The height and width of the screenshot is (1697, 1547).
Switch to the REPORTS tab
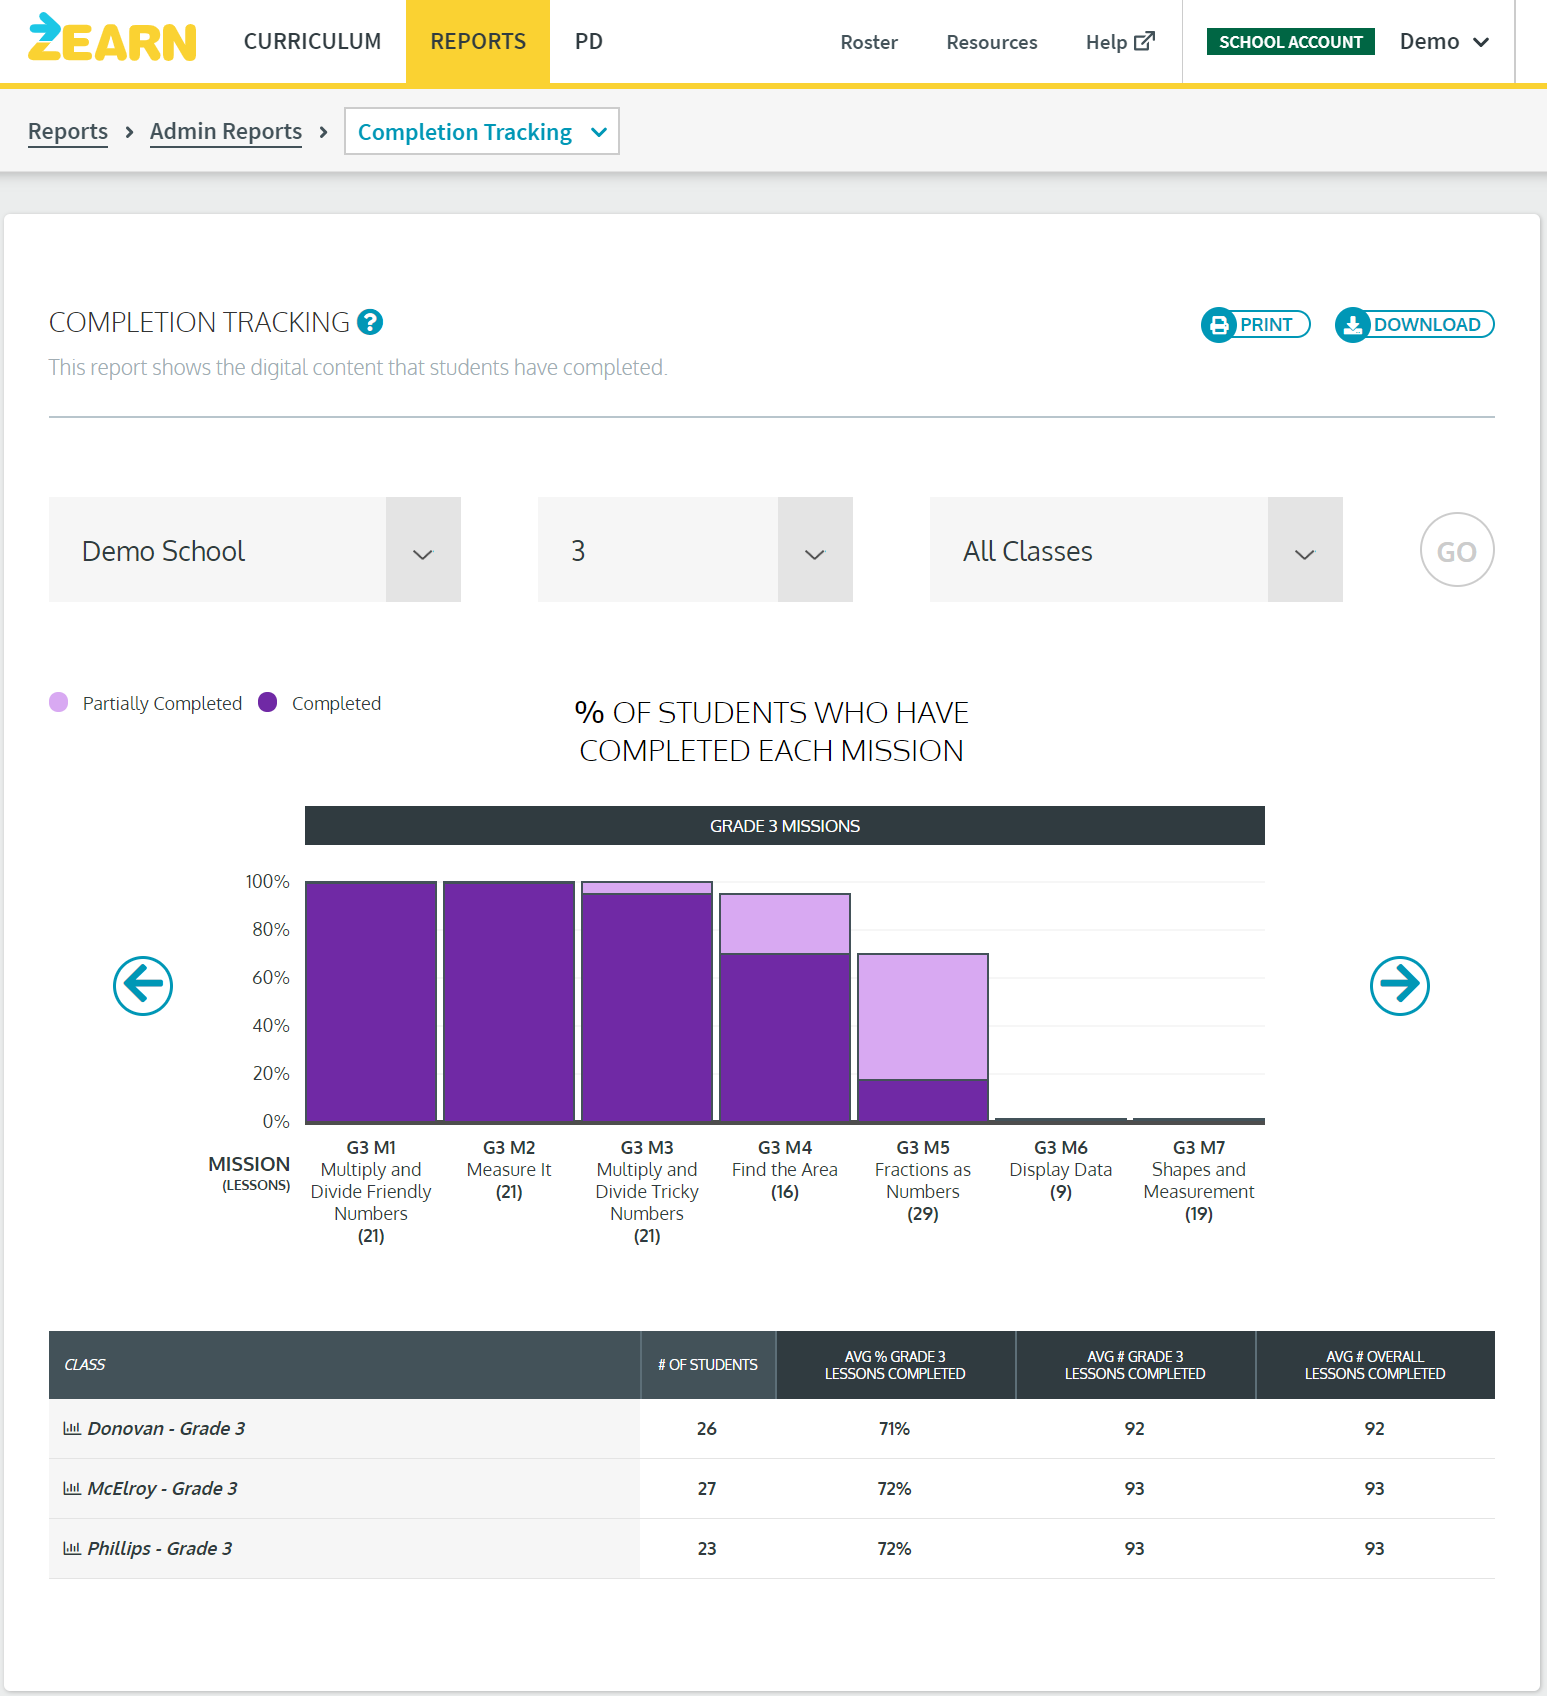478,42
